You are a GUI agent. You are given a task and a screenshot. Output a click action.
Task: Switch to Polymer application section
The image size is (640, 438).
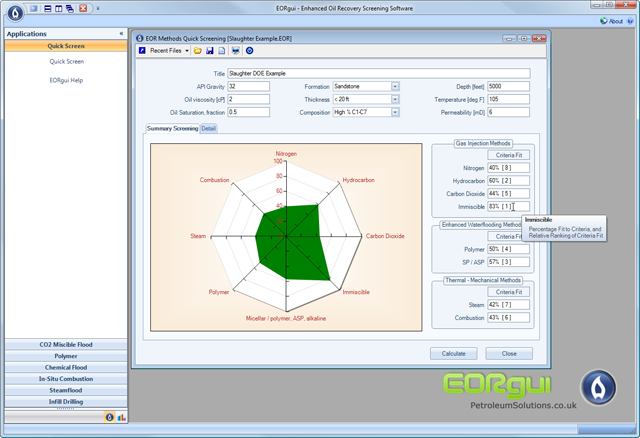[66, 356]
